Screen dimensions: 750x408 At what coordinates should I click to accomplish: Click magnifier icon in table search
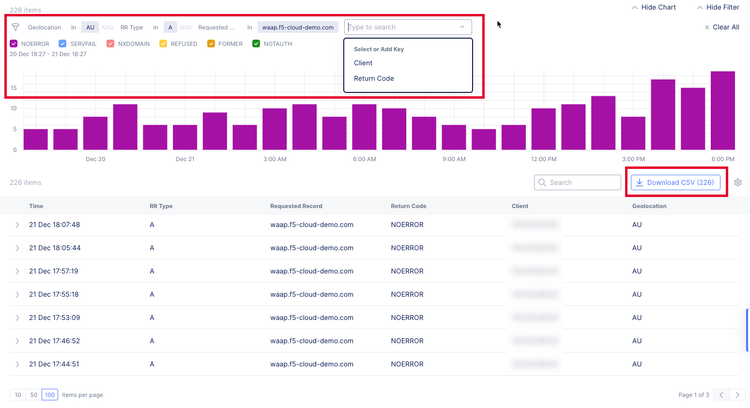(542, 183)
